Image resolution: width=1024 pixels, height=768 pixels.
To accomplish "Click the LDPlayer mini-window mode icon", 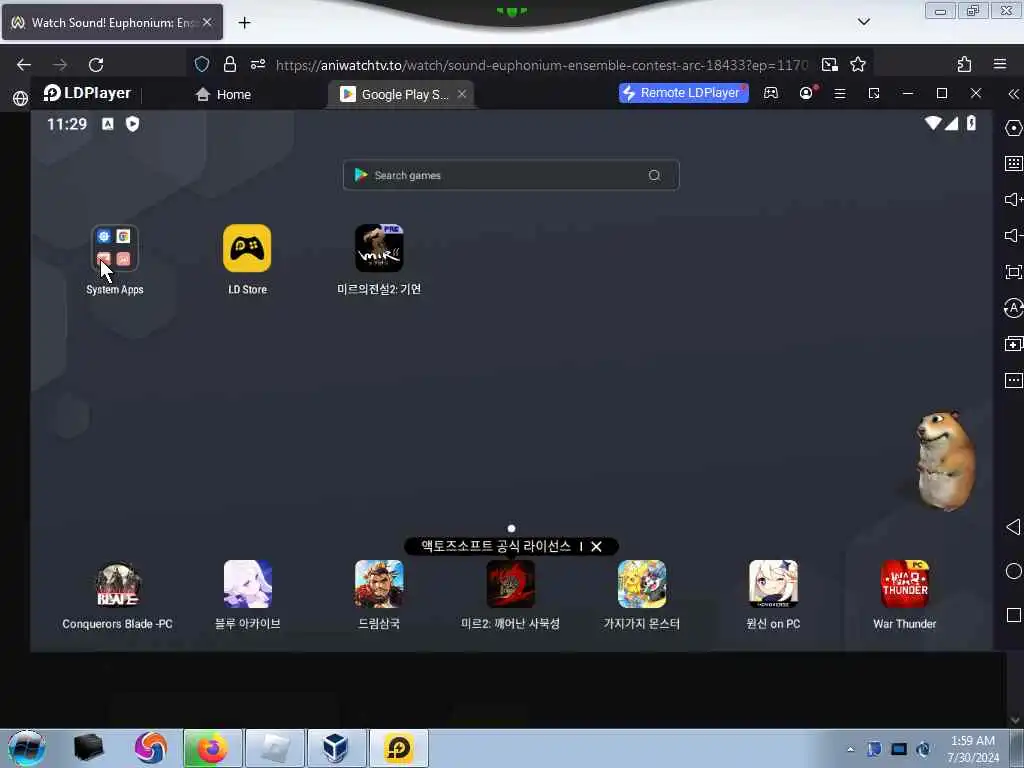I will 874,94.
